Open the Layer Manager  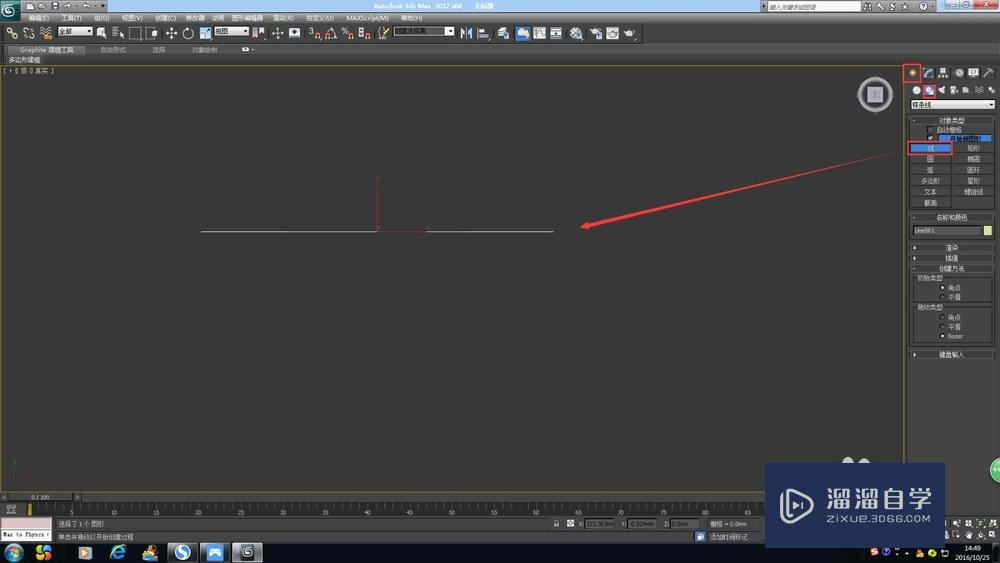pos(503,33)
